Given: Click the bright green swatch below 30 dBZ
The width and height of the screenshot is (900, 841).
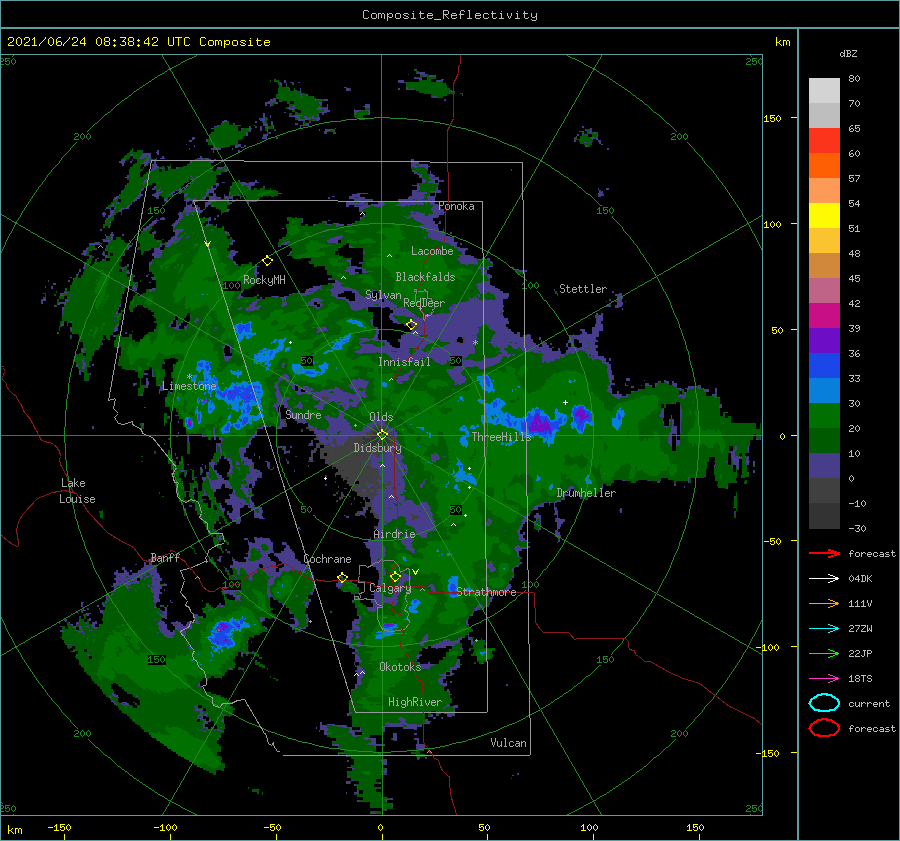Looking at the screenshot, I should pos(824,415).
